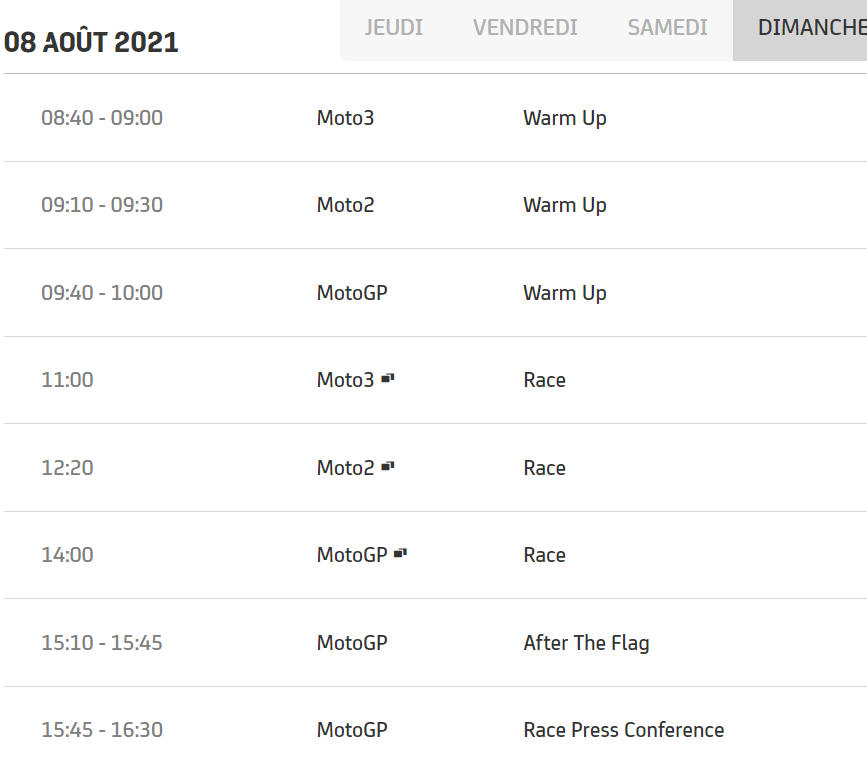Open the After The Flag session
Image resolution: width=867 pixels, height=763 pixels.
tap(586, 643)
